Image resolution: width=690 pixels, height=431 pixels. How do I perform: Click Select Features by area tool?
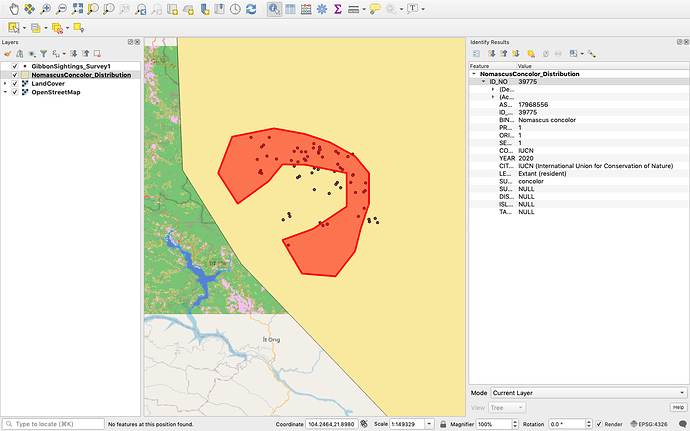14,28
